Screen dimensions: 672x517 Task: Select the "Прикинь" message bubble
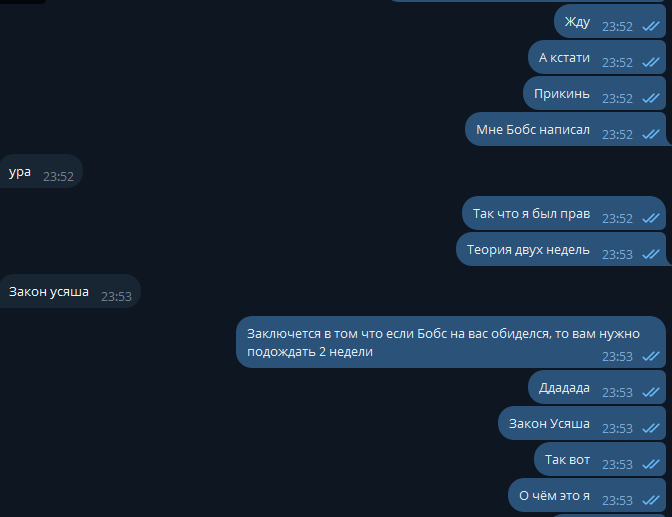594,93
